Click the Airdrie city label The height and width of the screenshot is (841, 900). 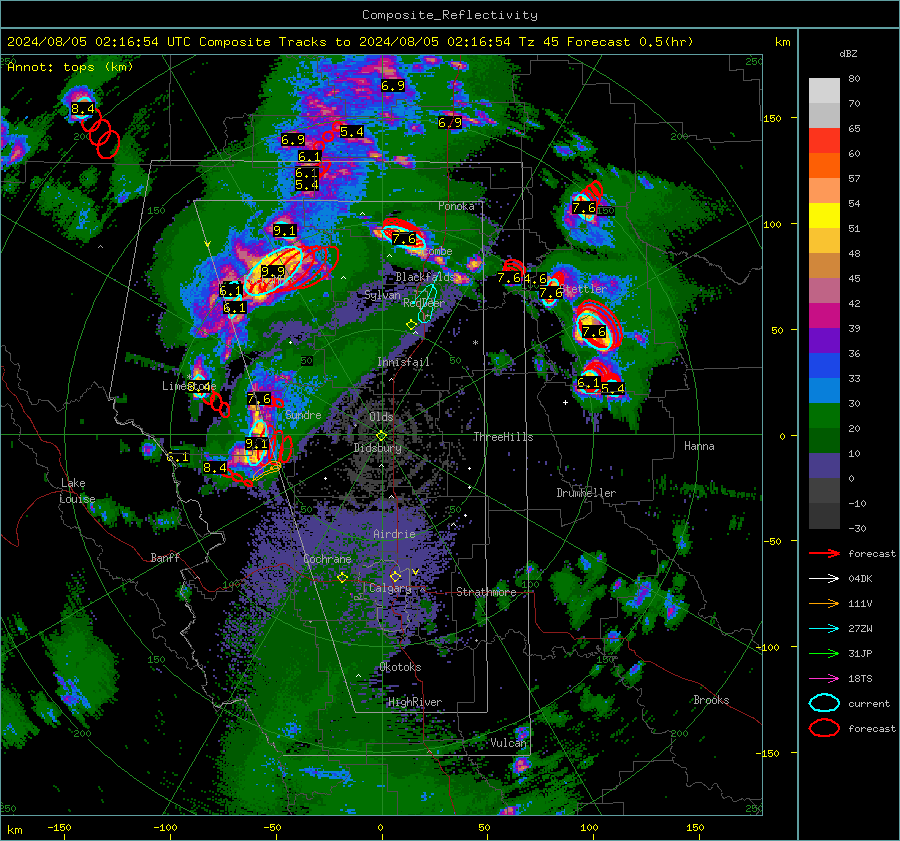click(394, 534)
